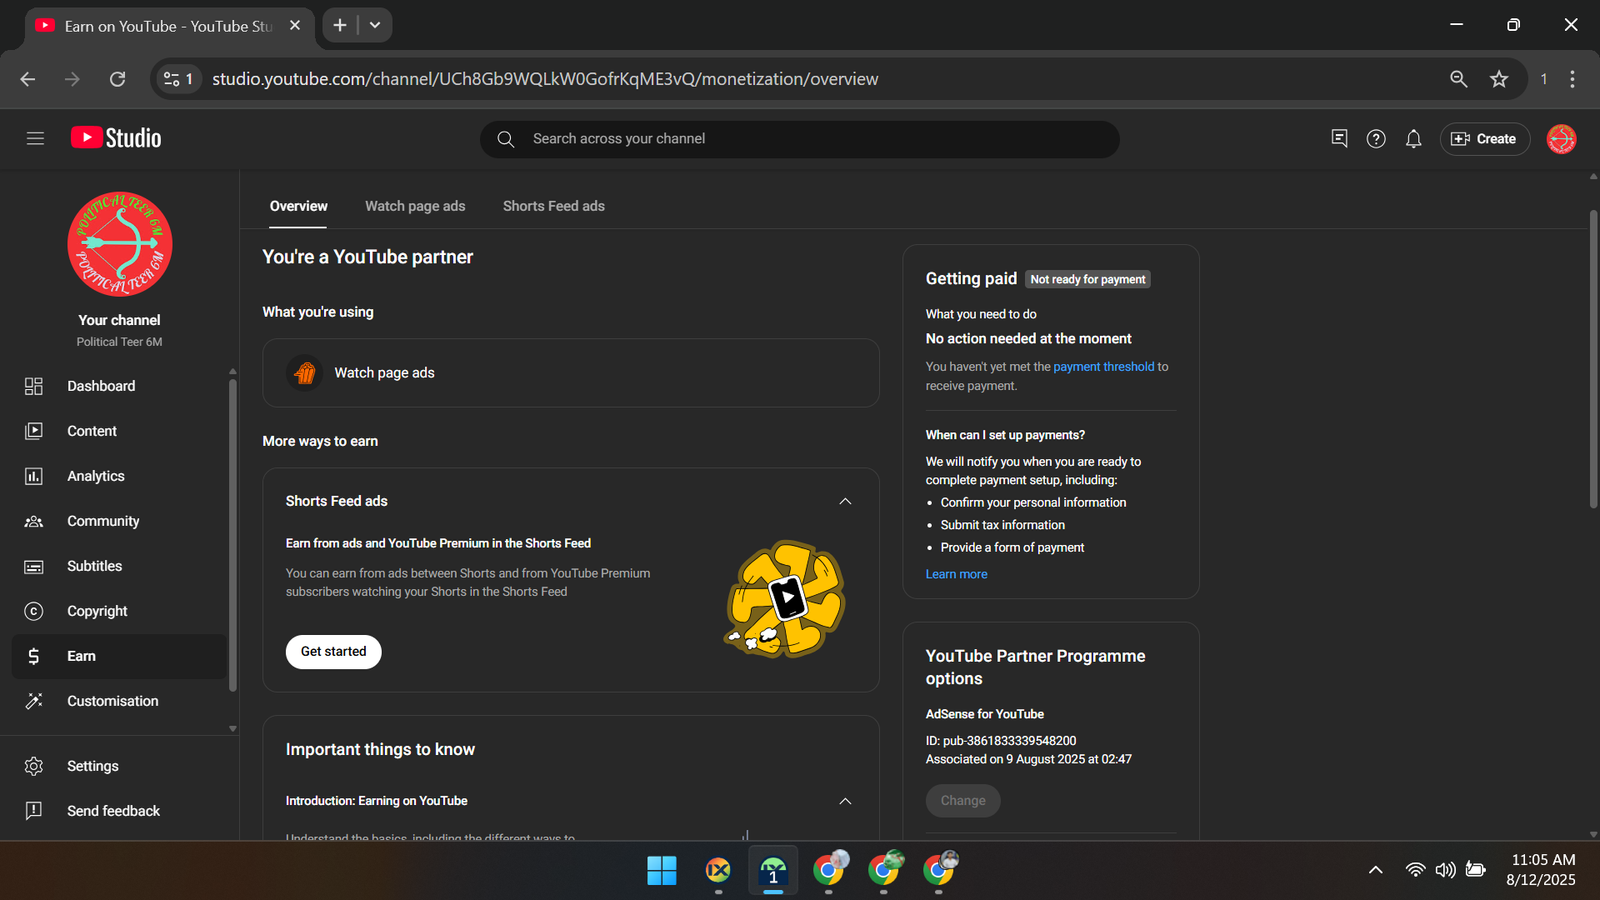Open Copyright from the sidebar
The image size is (1600, 900).
click(120, 611)
